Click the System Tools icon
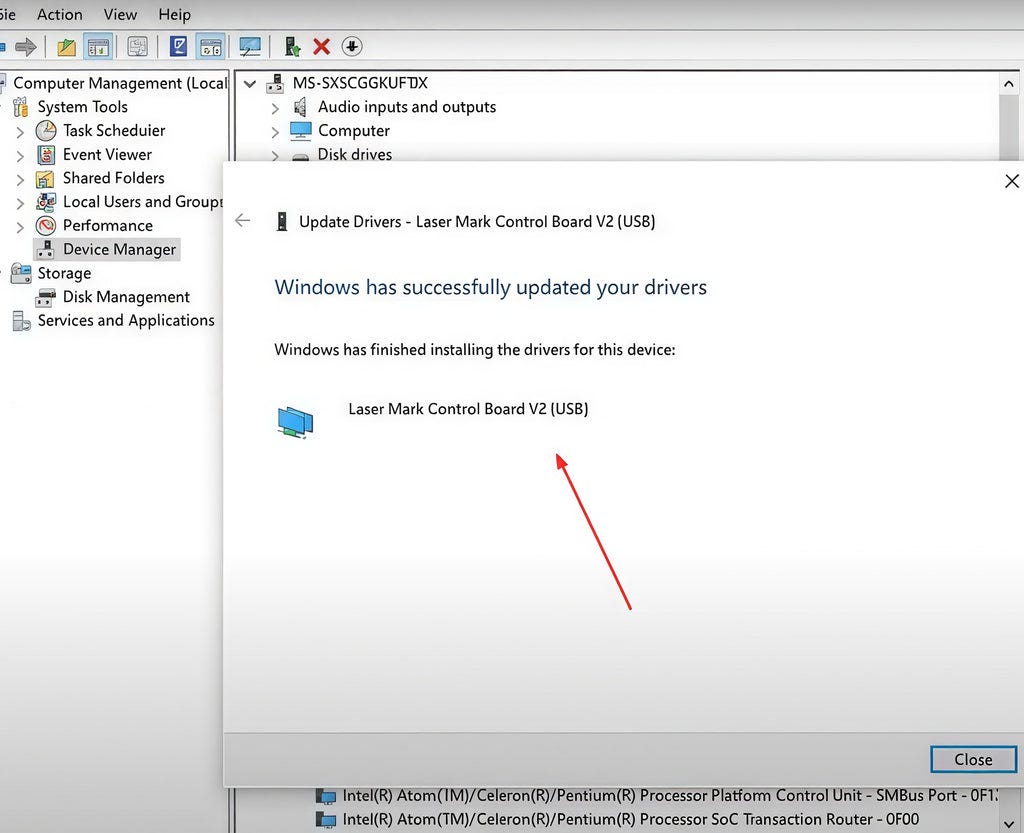Image resolution: width=1024 pixels, height=833 pixels. pyautogui.click(x=21, y=107)
